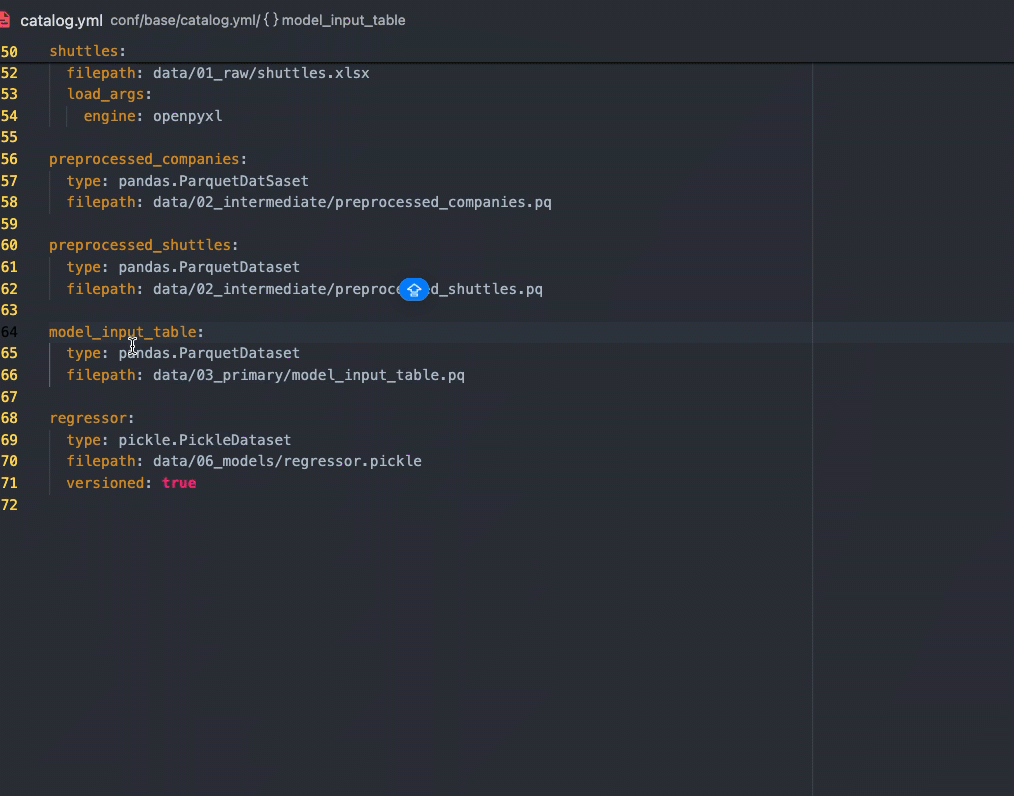
Task: Click pickle.PickleDataset type value
Action: (205, 440)
